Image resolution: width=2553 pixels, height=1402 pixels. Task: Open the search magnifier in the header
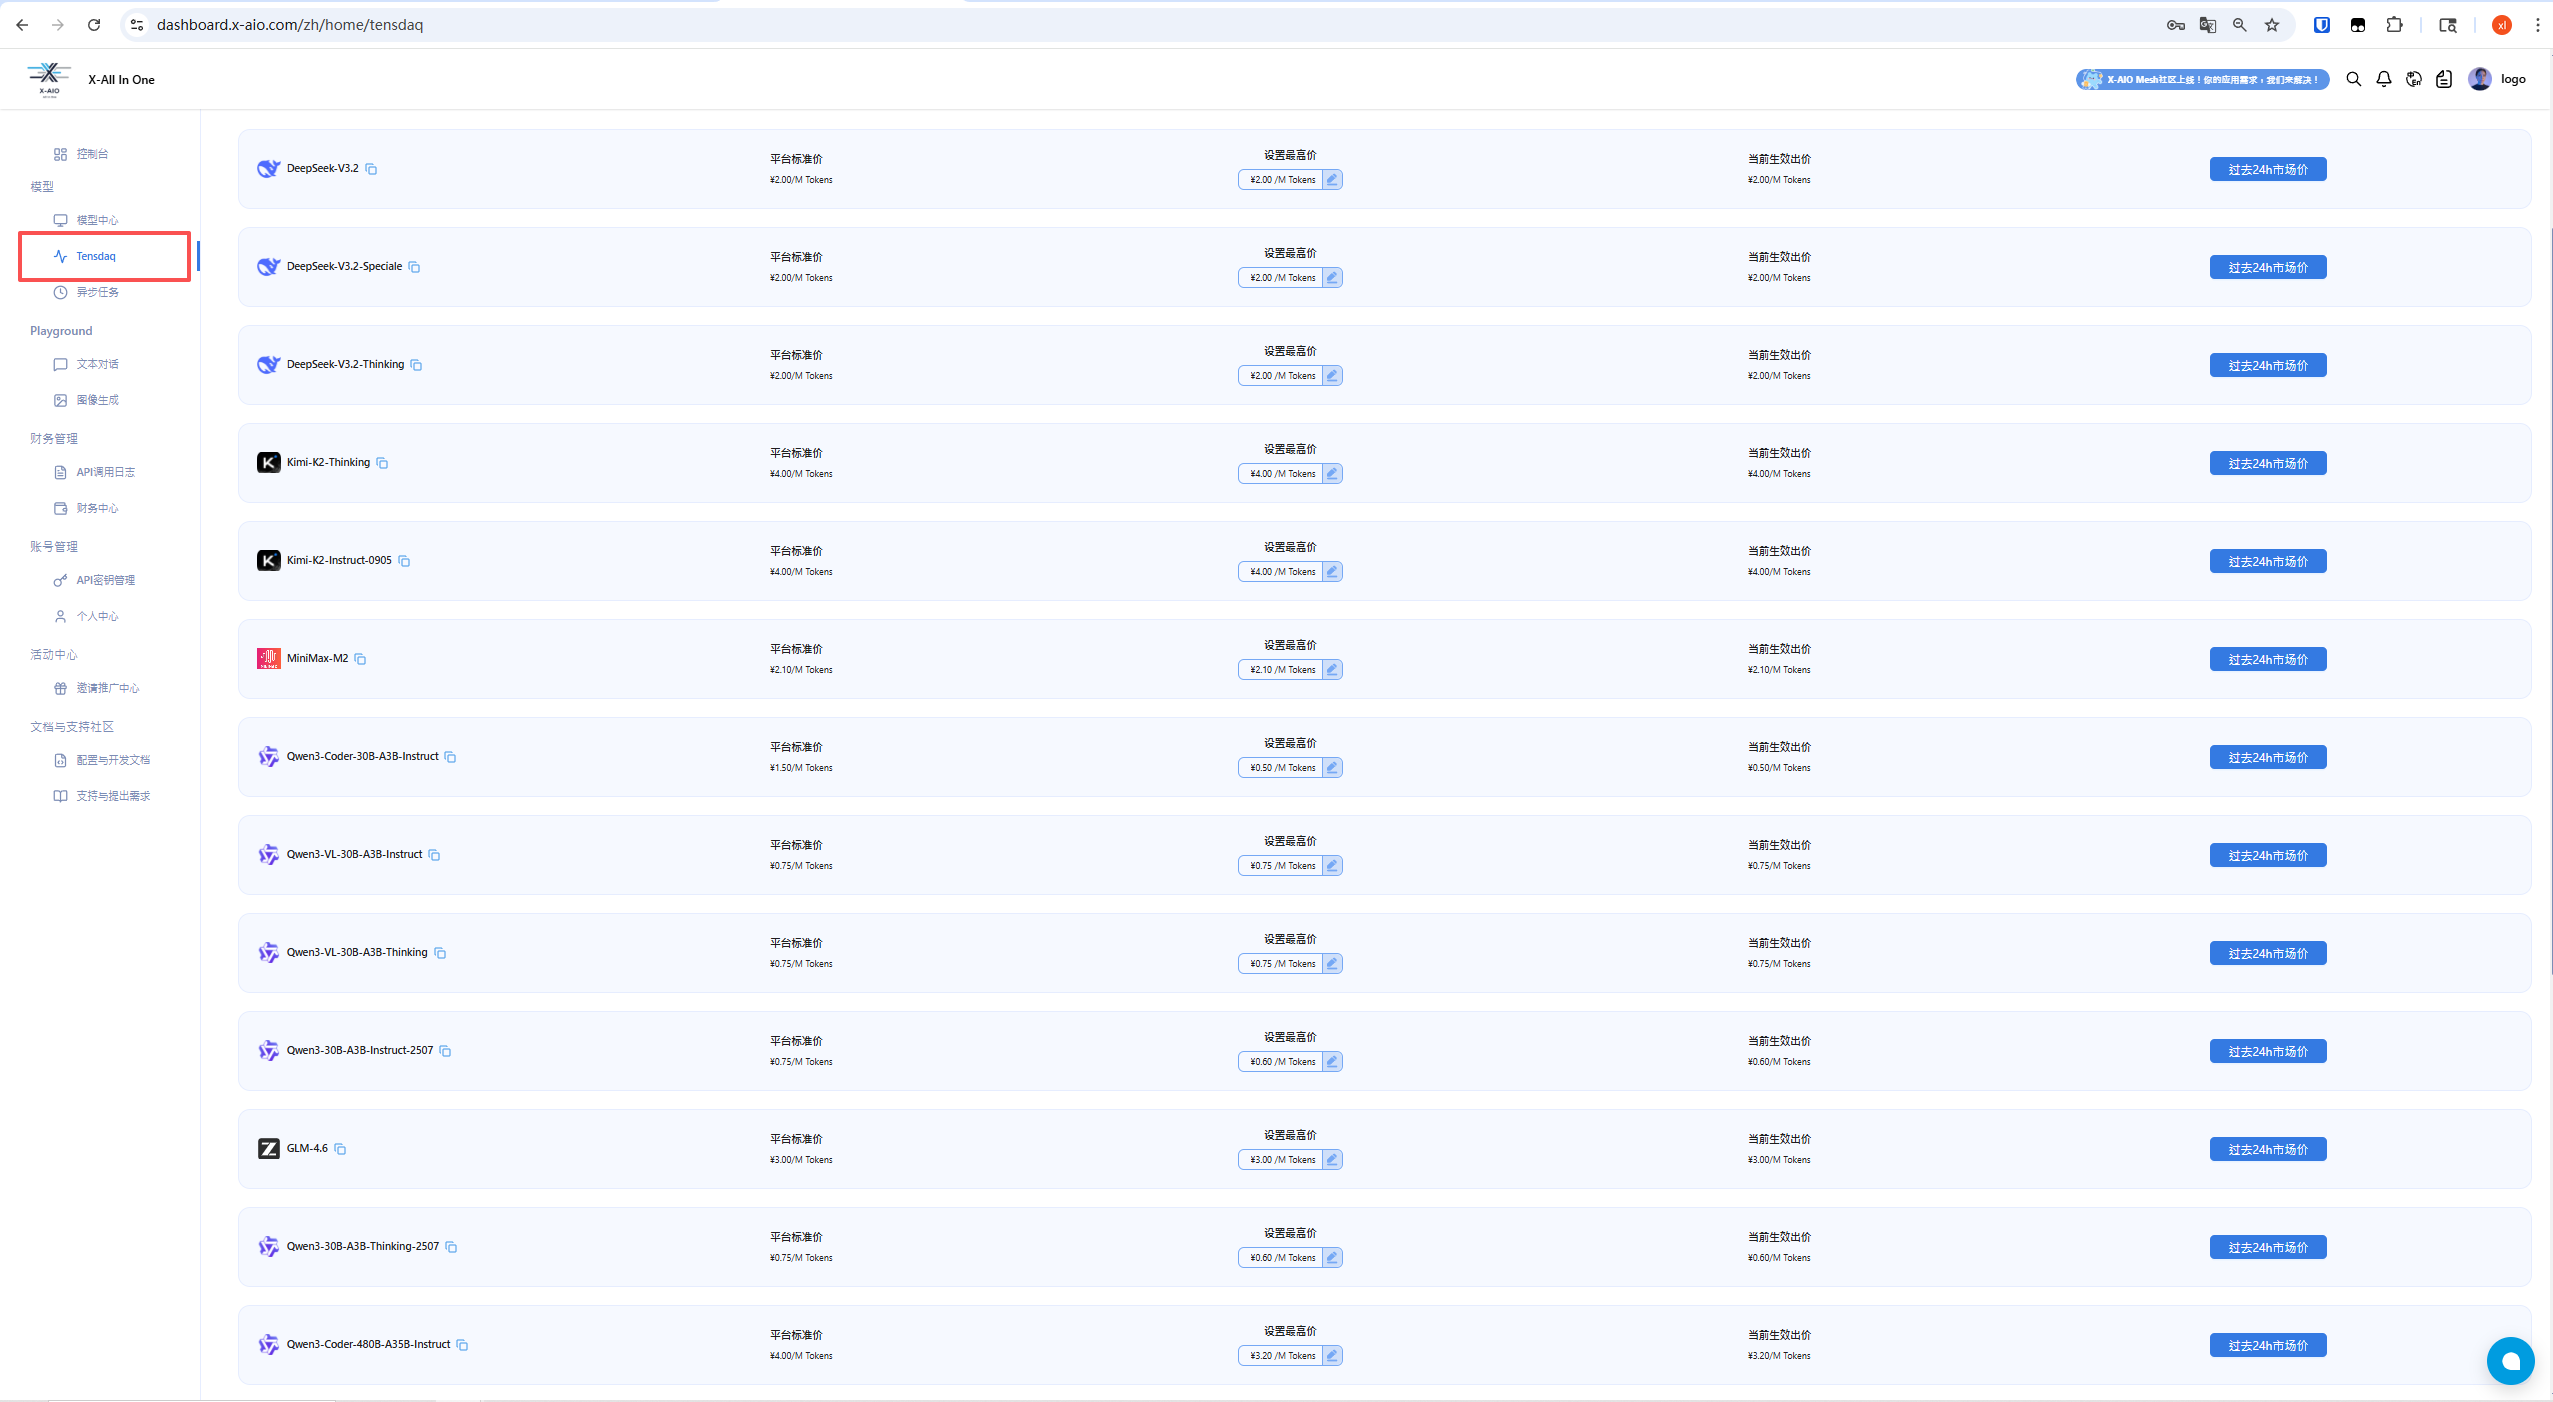coord(2354,79)
